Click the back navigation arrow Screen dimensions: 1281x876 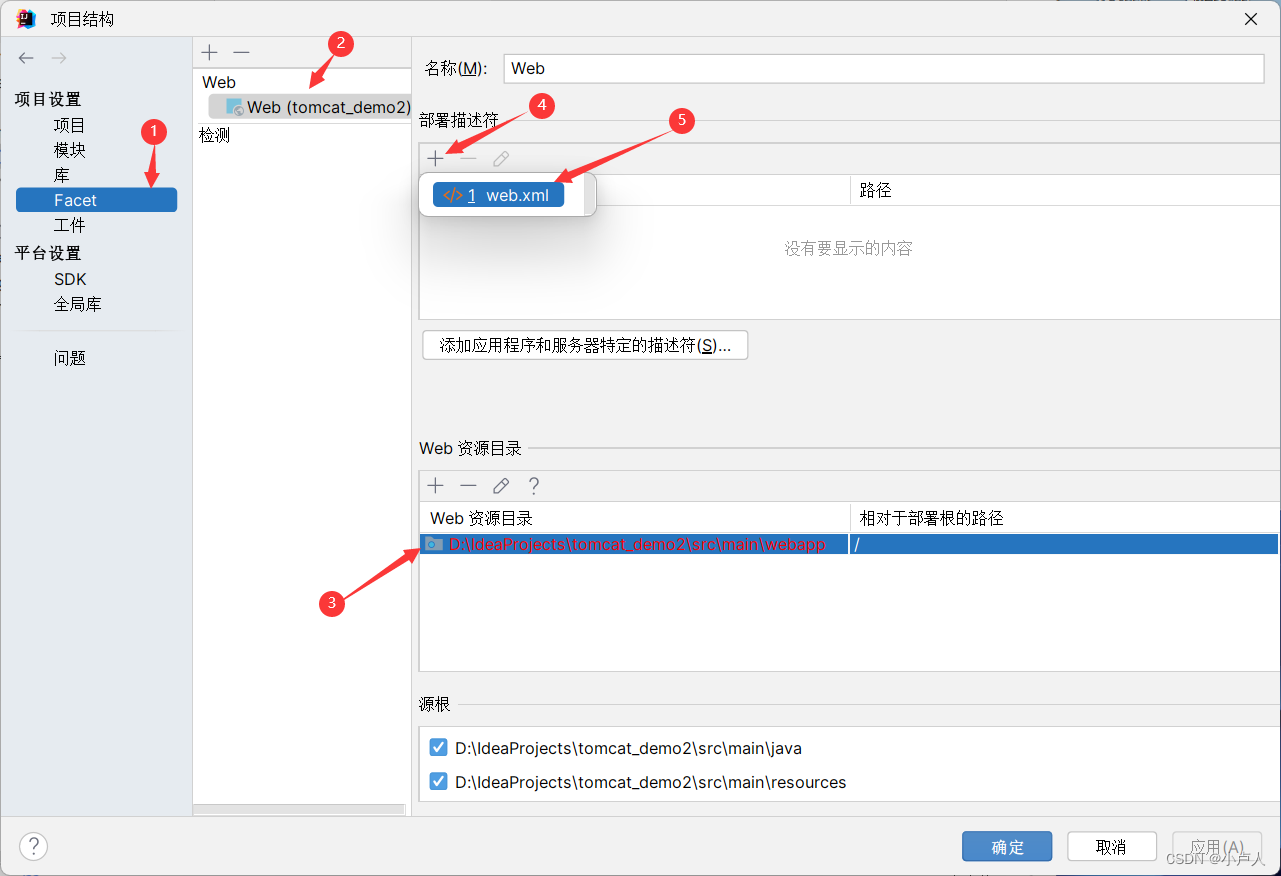point(25,57)
